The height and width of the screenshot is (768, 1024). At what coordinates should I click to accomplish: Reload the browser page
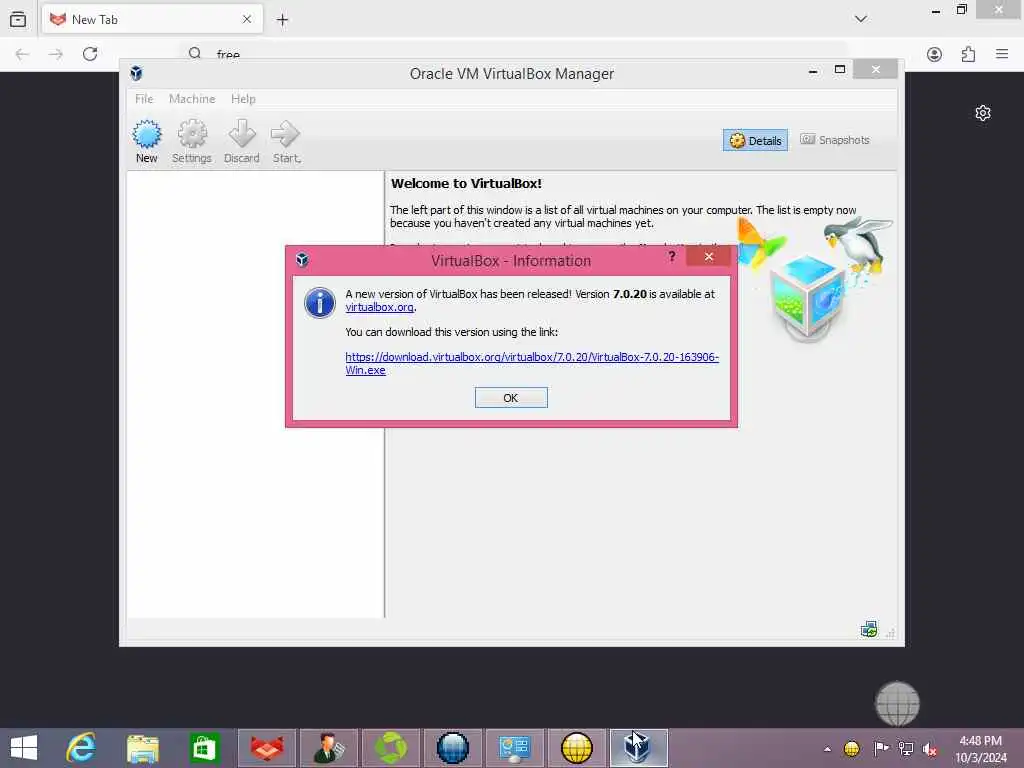coord(90,54)
